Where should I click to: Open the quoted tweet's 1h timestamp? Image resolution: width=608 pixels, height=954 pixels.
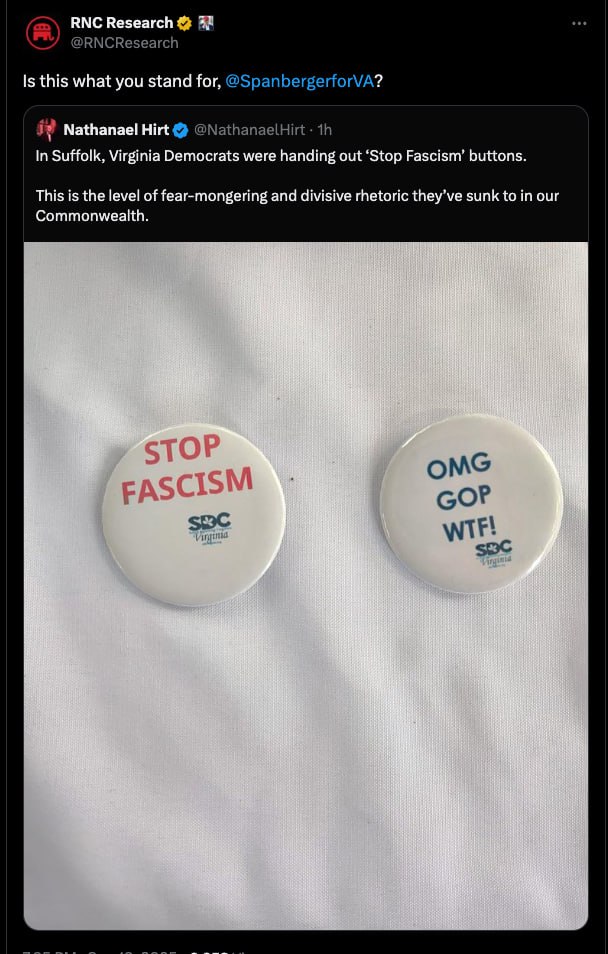324,130
